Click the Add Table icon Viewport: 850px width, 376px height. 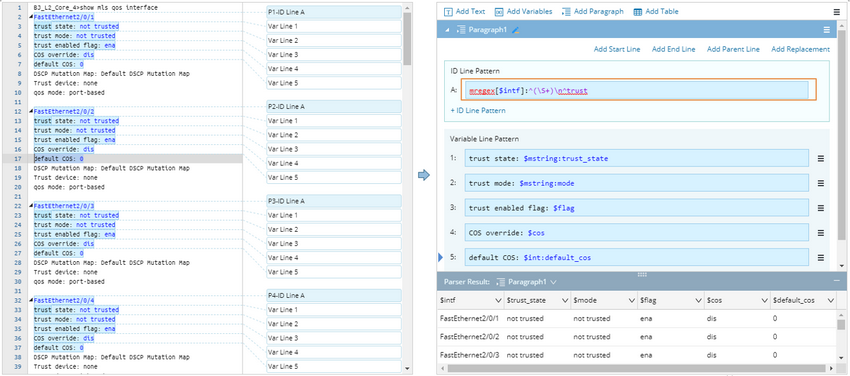click(638, 11)
